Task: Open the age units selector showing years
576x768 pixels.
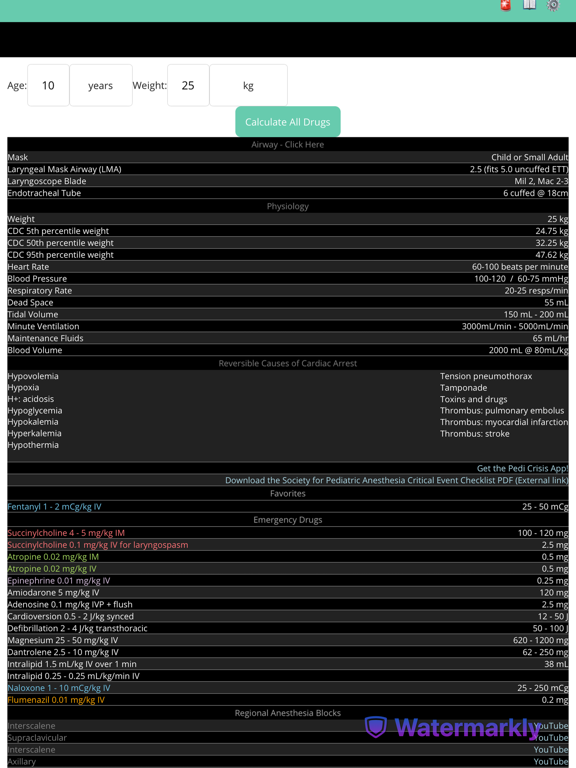Action: point(101,85)
